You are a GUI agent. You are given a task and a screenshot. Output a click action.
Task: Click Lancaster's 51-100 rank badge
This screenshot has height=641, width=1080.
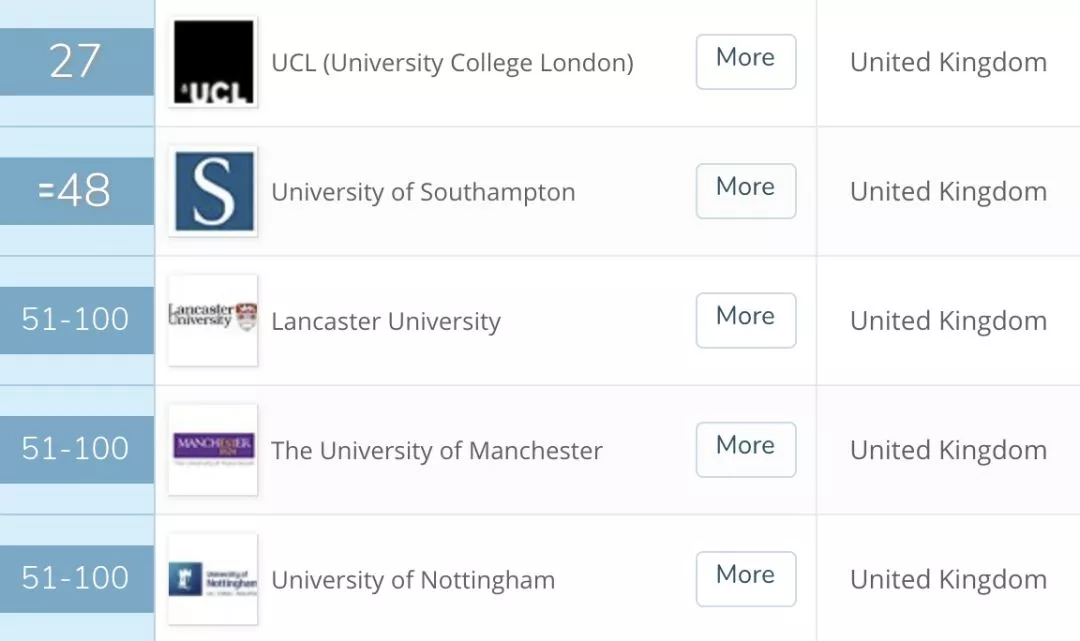76,320
